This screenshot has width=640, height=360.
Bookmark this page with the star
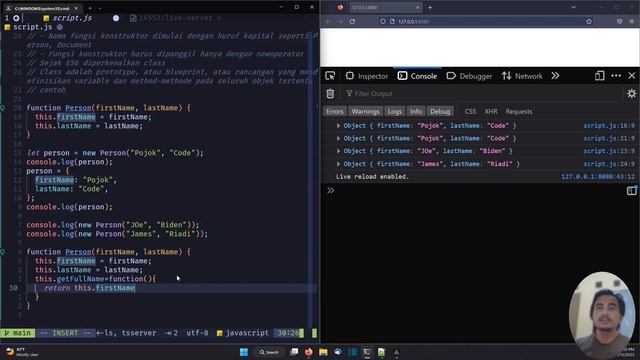point(589,21)
